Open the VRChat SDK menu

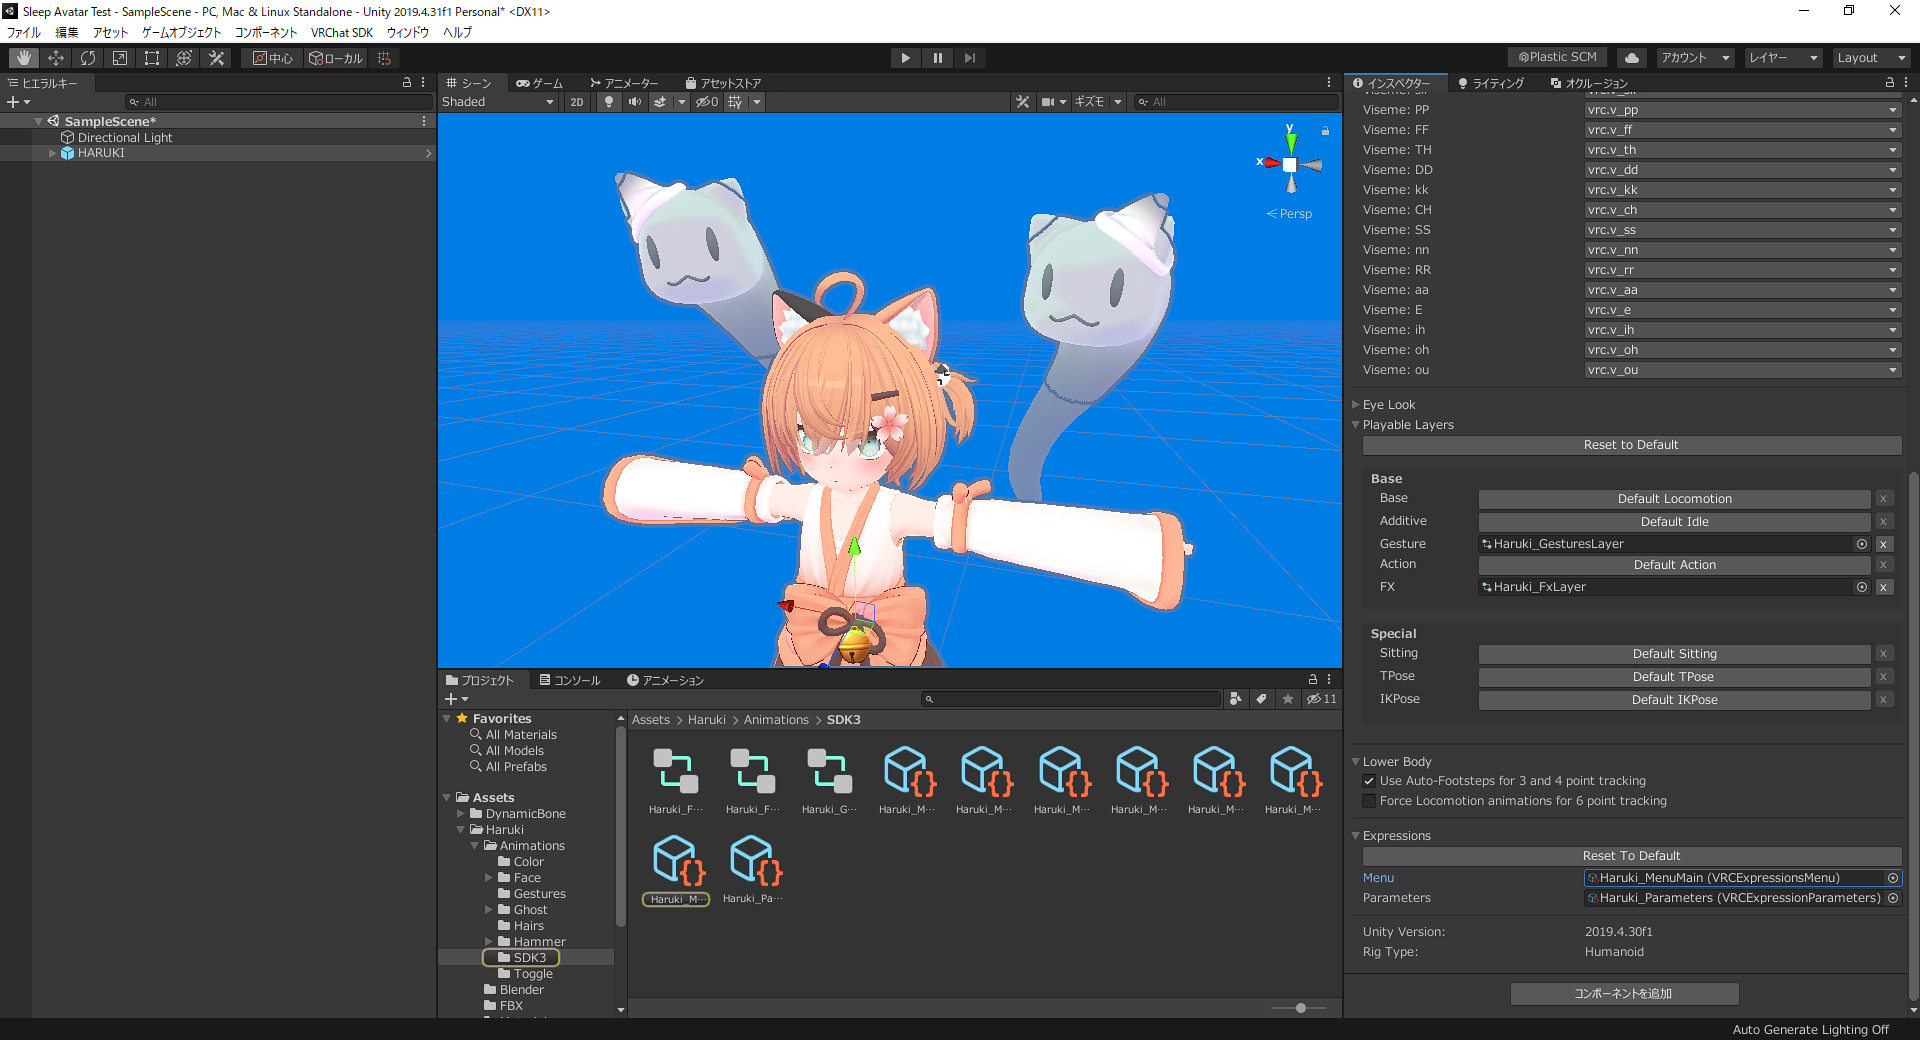[x=342, y=32]
